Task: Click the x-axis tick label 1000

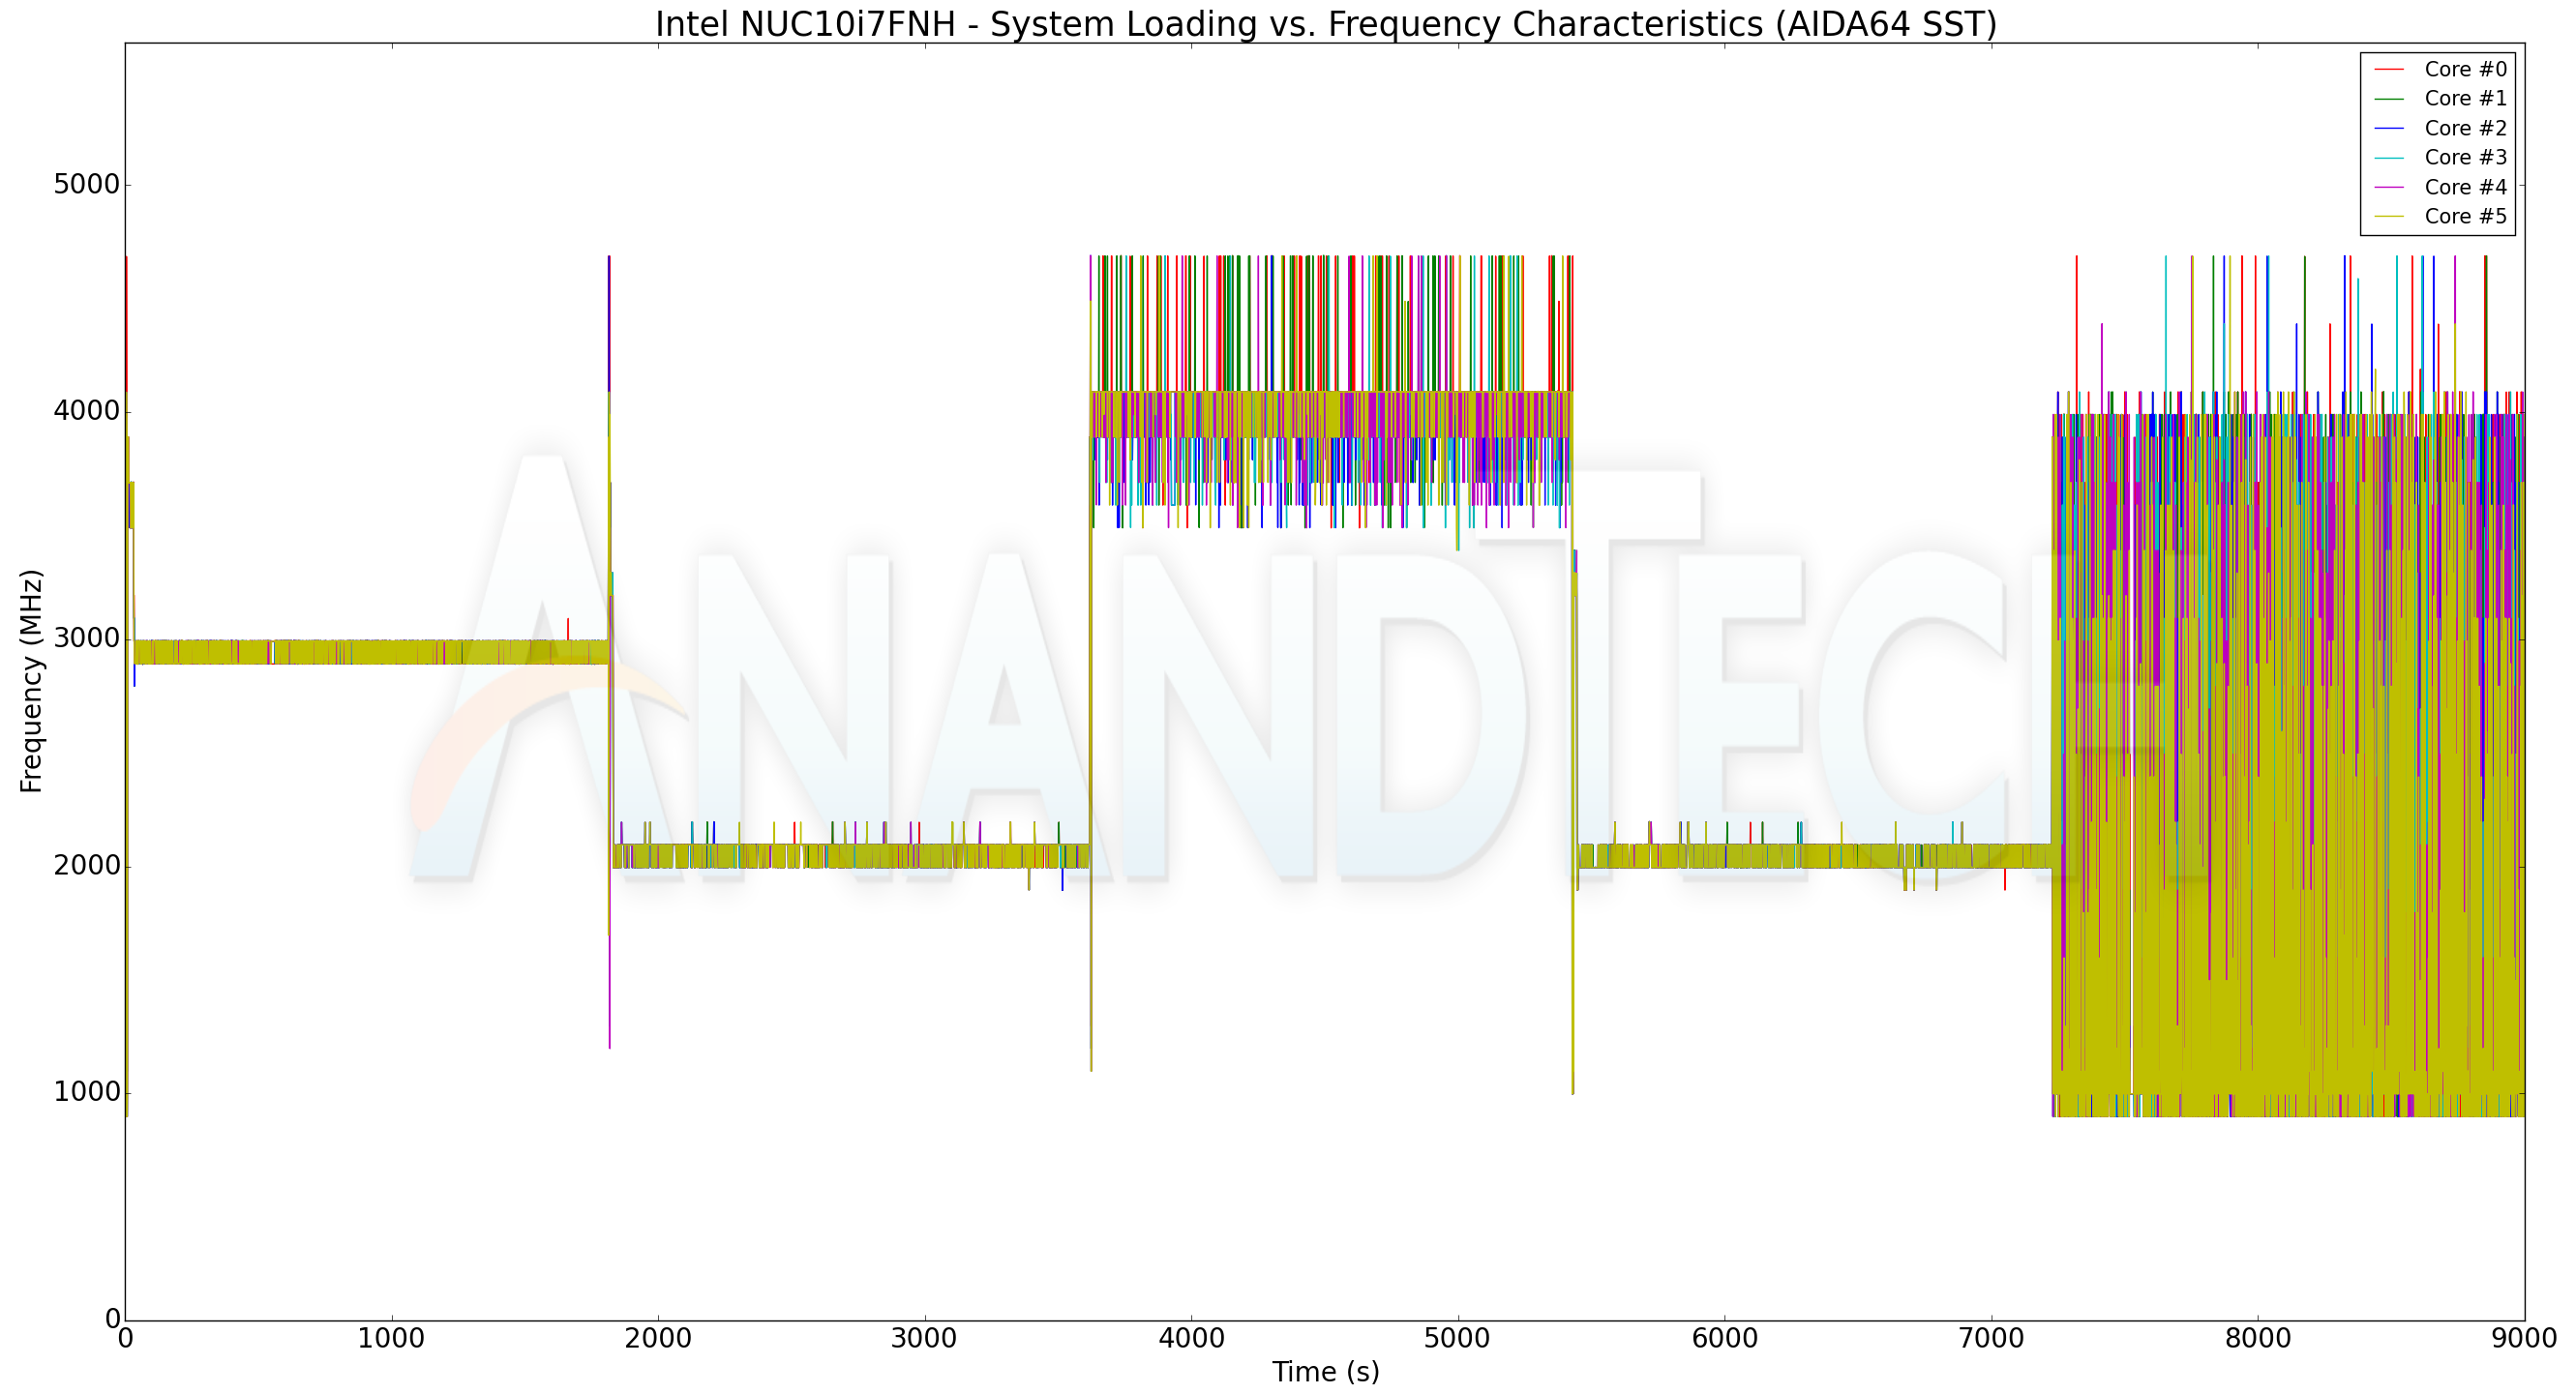Action: click(391, 1338)
